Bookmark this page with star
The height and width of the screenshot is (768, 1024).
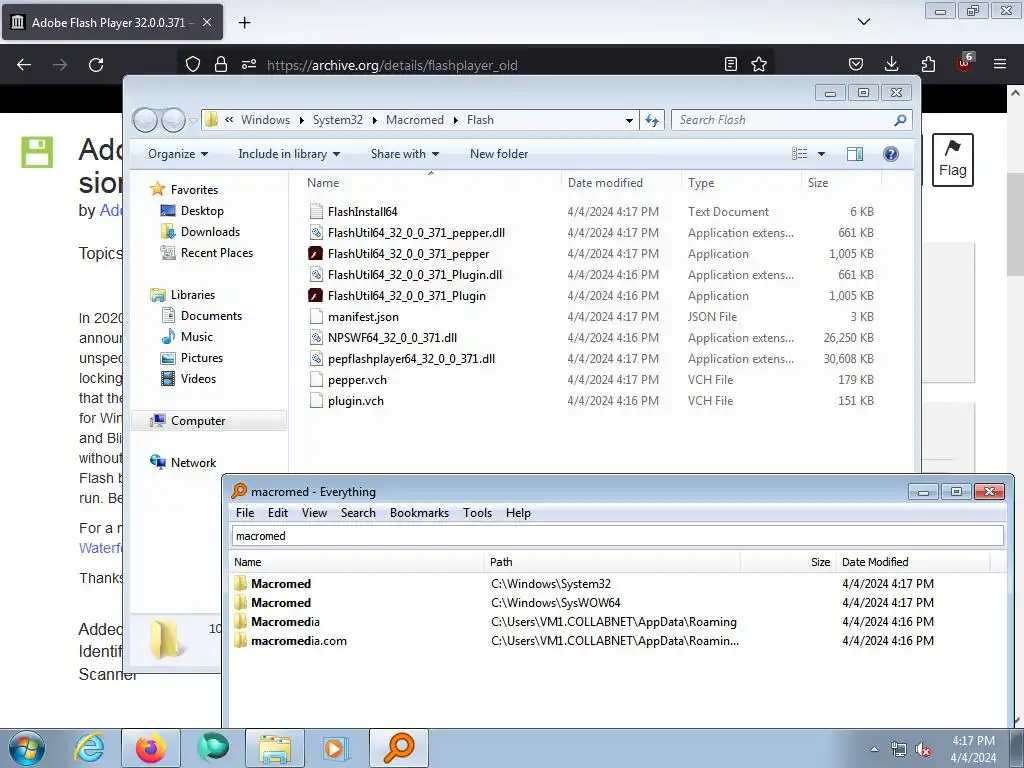759,64
